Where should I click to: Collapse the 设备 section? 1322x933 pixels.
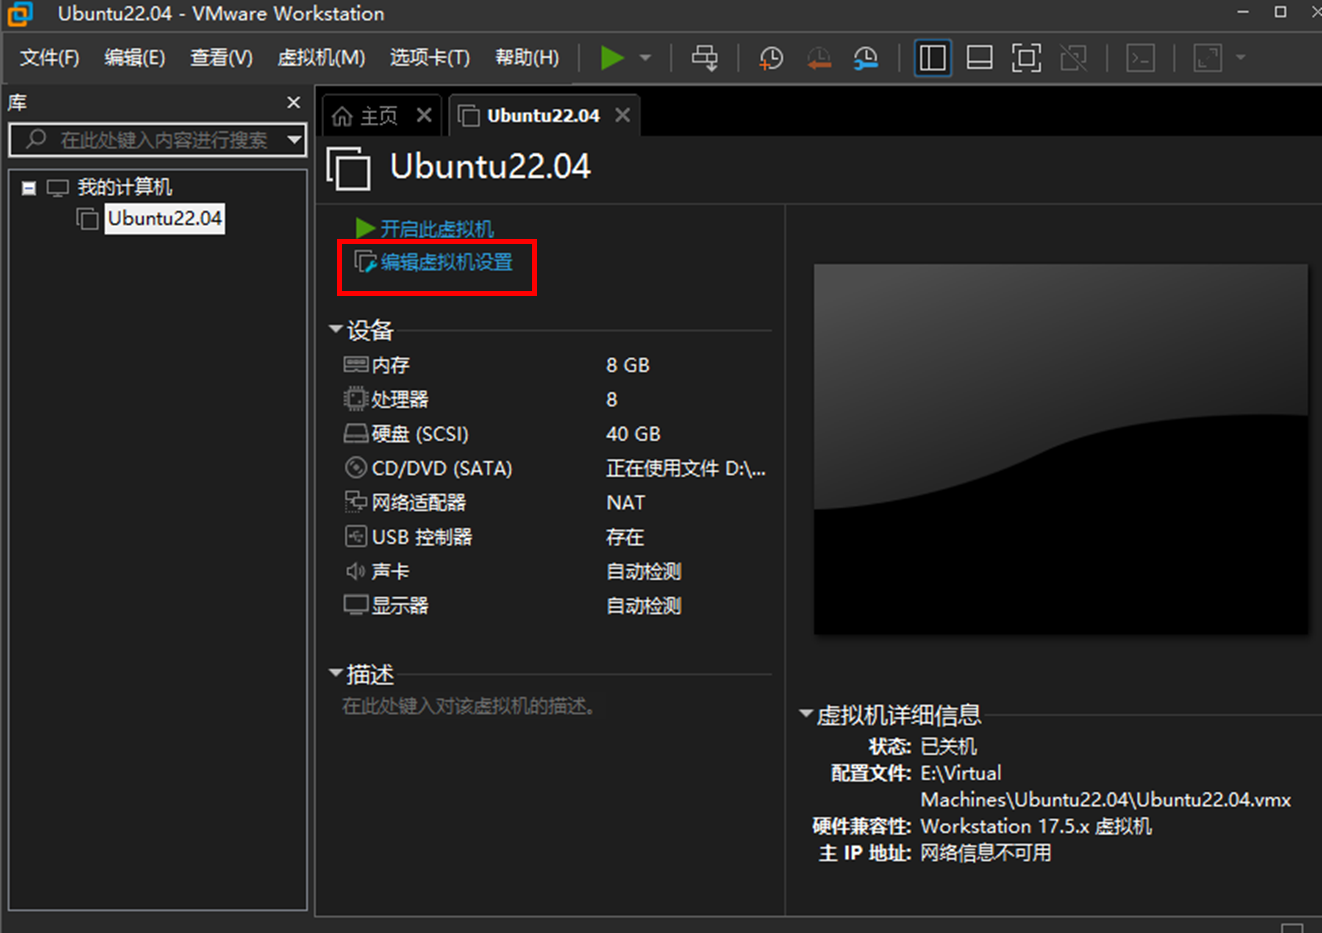(x=336, y=329)
